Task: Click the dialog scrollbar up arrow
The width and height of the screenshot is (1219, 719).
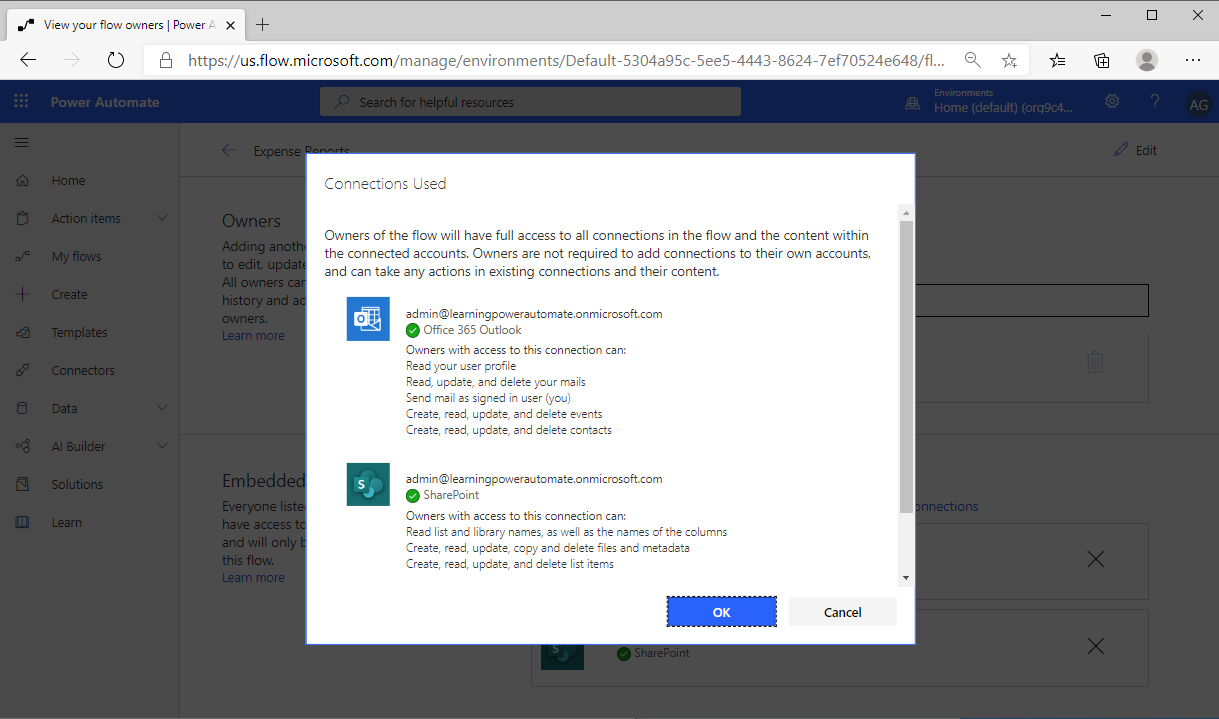Action: tap(906, 213)
